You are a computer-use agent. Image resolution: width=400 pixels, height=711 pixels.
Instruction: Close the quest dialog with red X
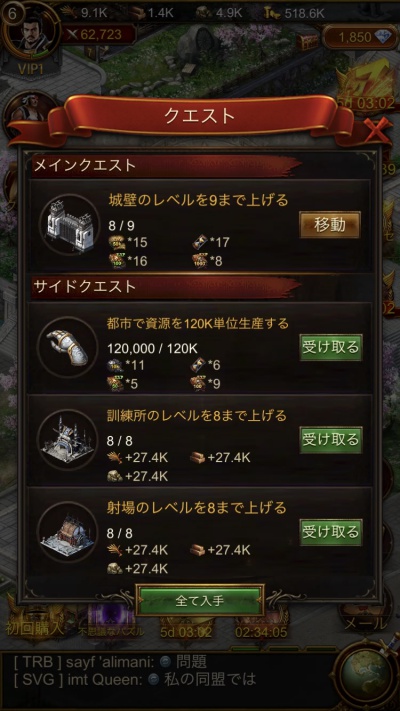pyautogui.click(x=377, y=131)
